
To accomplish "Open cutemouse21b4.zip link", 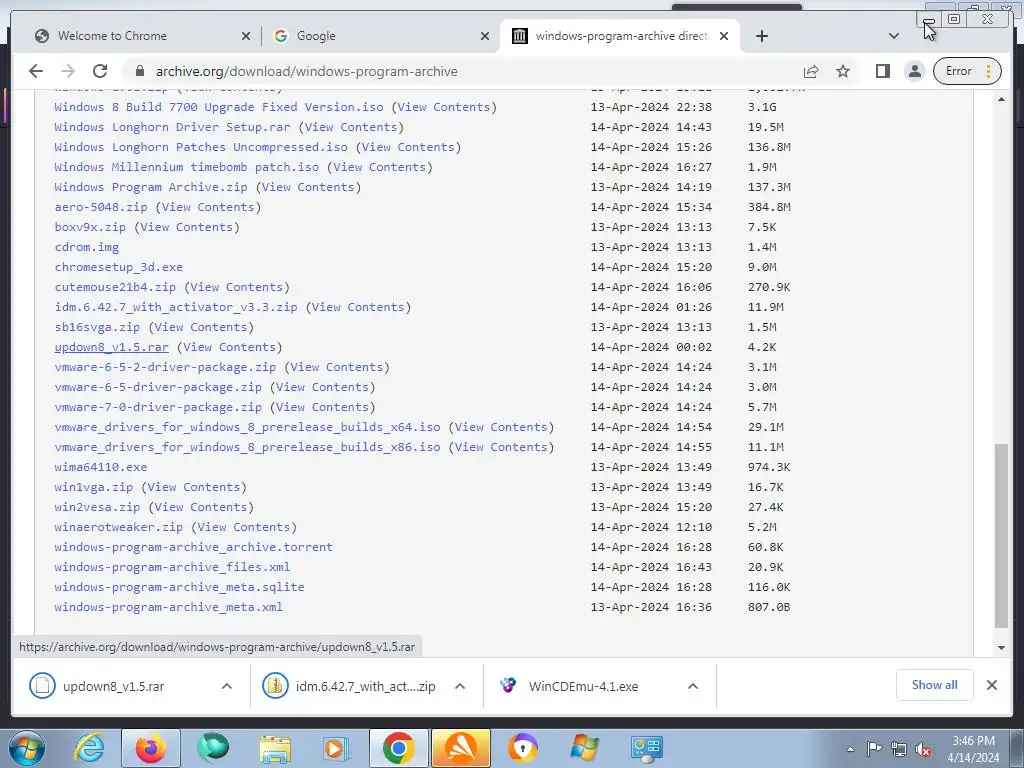I will [x=115, y=287].
